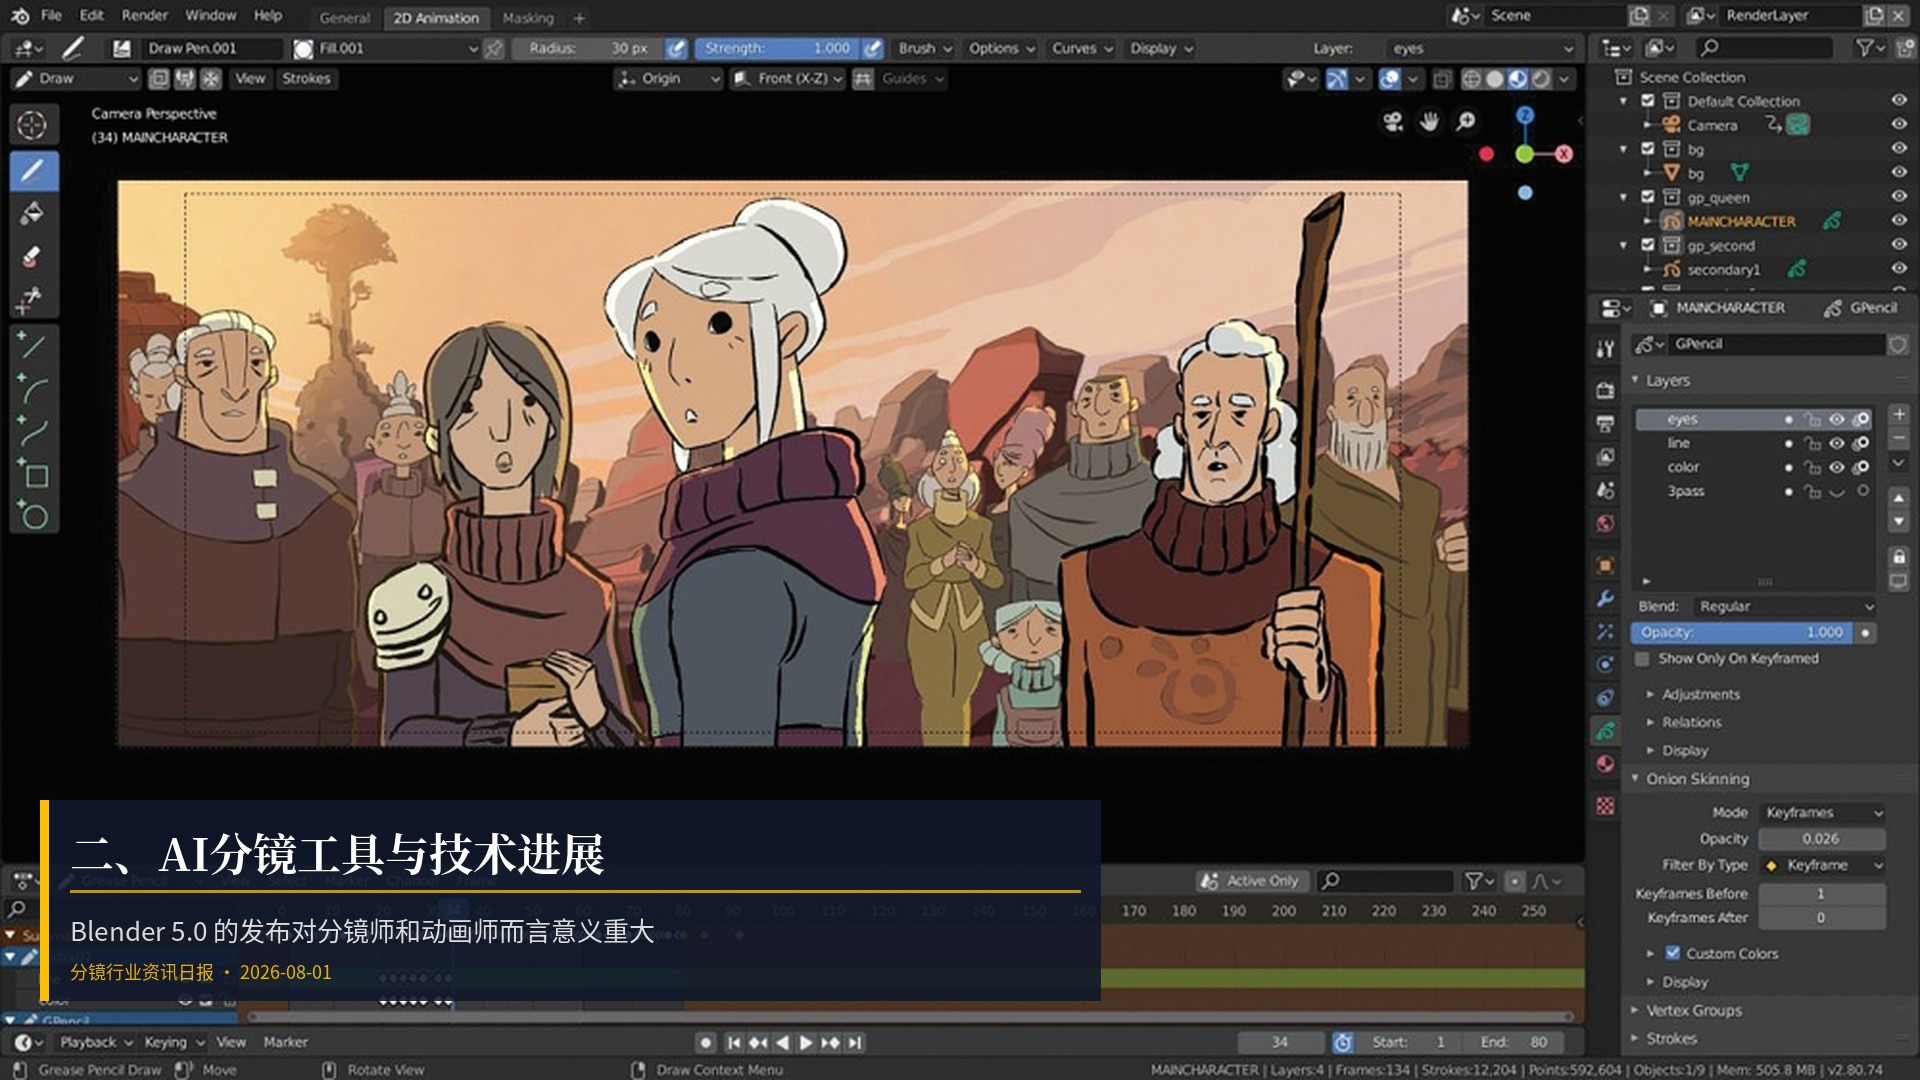Adjust the Strength slider
This screenshot has width=1920, height=1080.
[x=778, y=48]
